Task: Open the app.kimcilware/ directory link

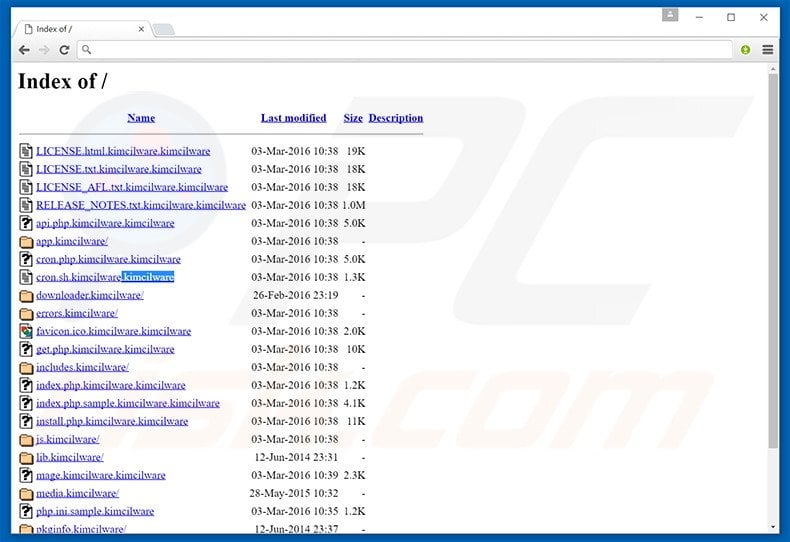Action: [72, 241]
